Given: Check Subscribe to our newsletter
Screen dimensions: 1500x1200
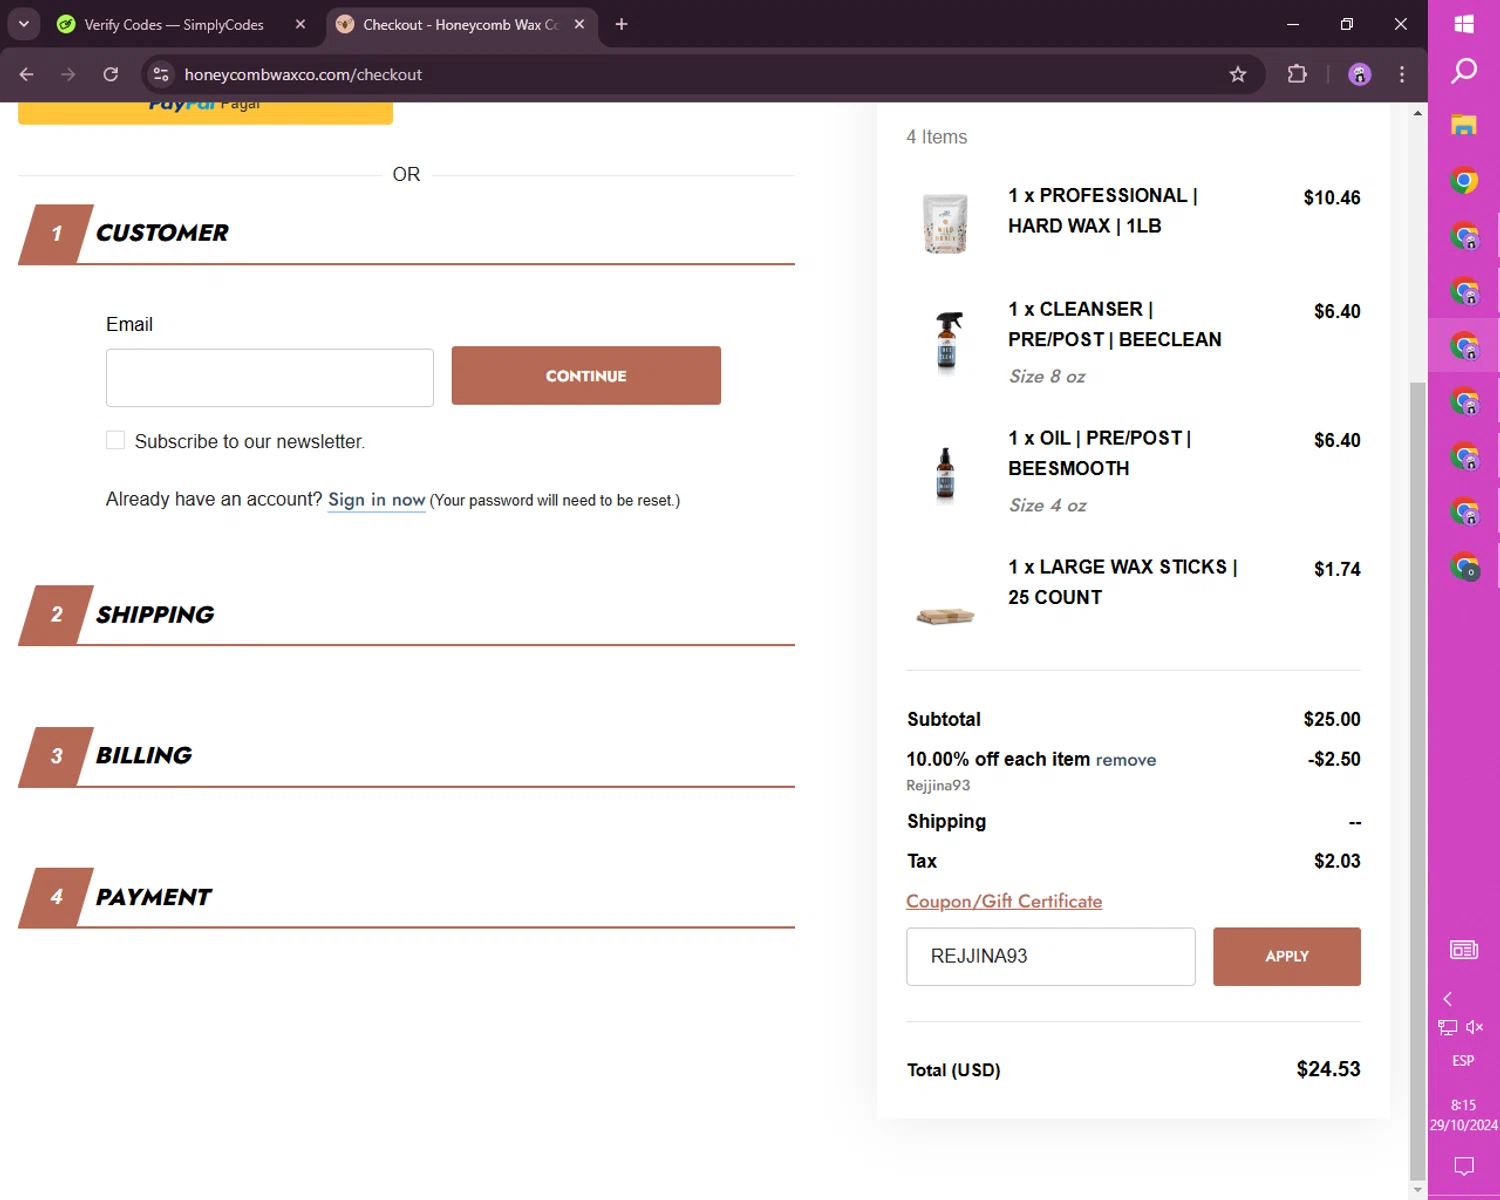Looking at the screenshot, I should (116, 441).
